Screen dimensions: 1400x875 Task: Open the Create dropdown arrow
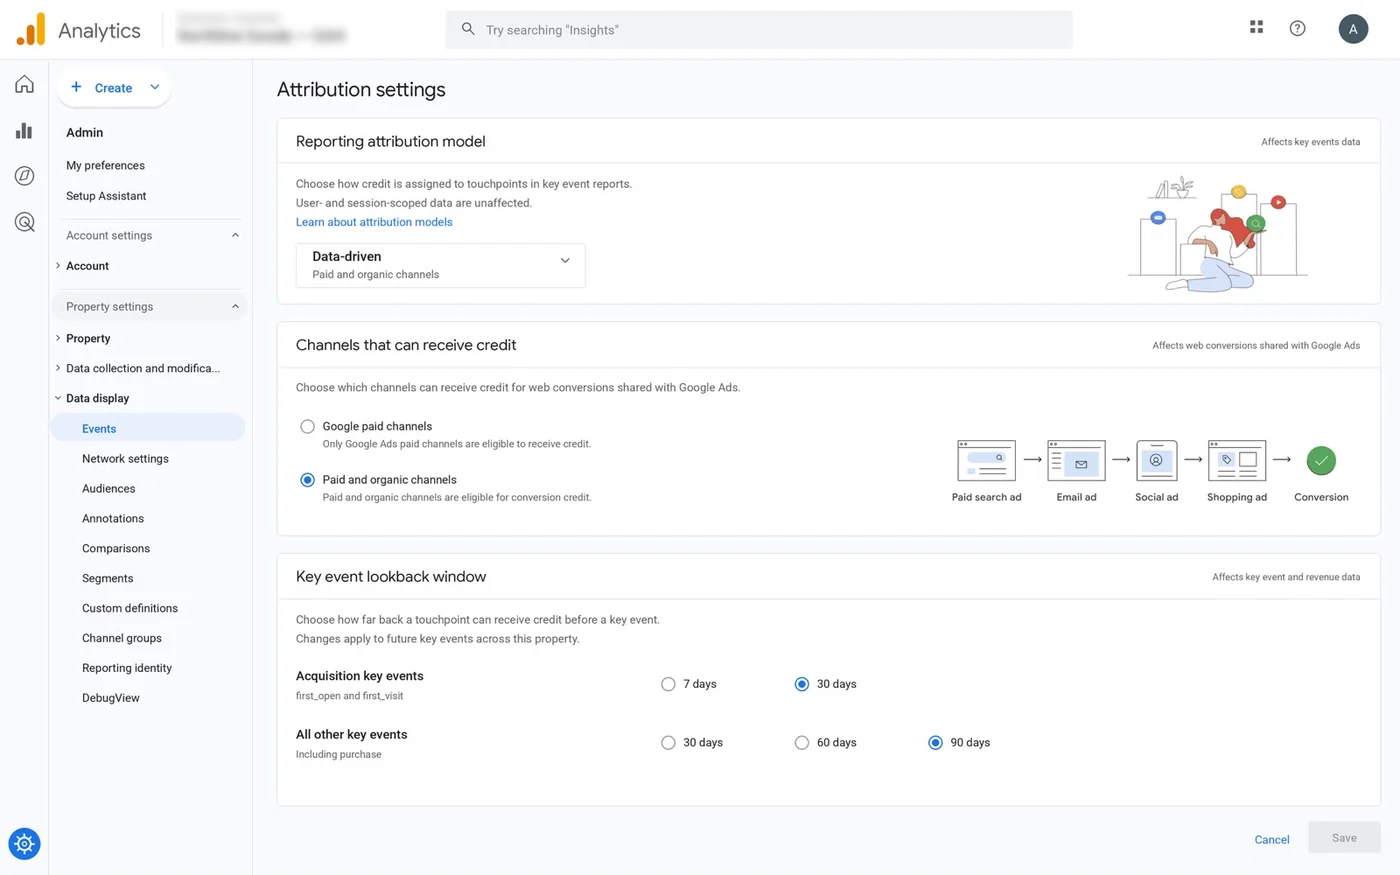(155, 88)
